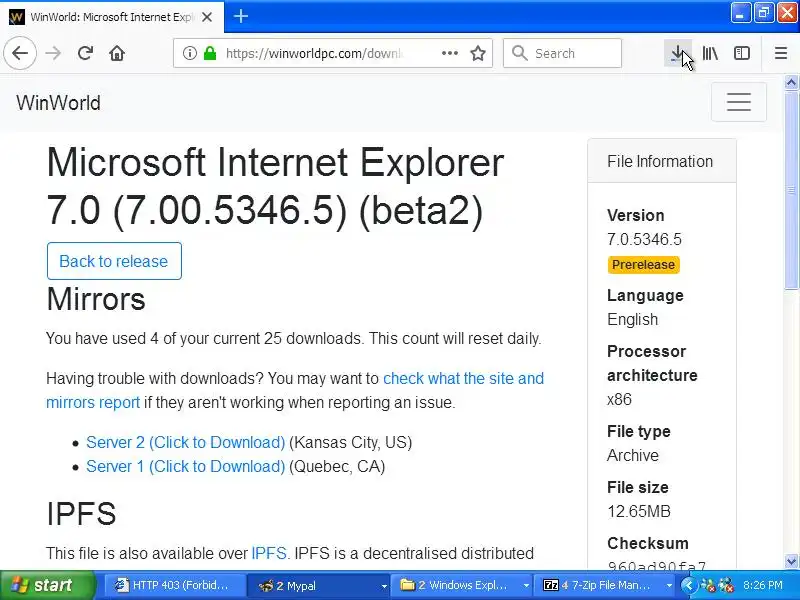
Task: Open the Windows Explorer taskbar group
Action: 461,585
